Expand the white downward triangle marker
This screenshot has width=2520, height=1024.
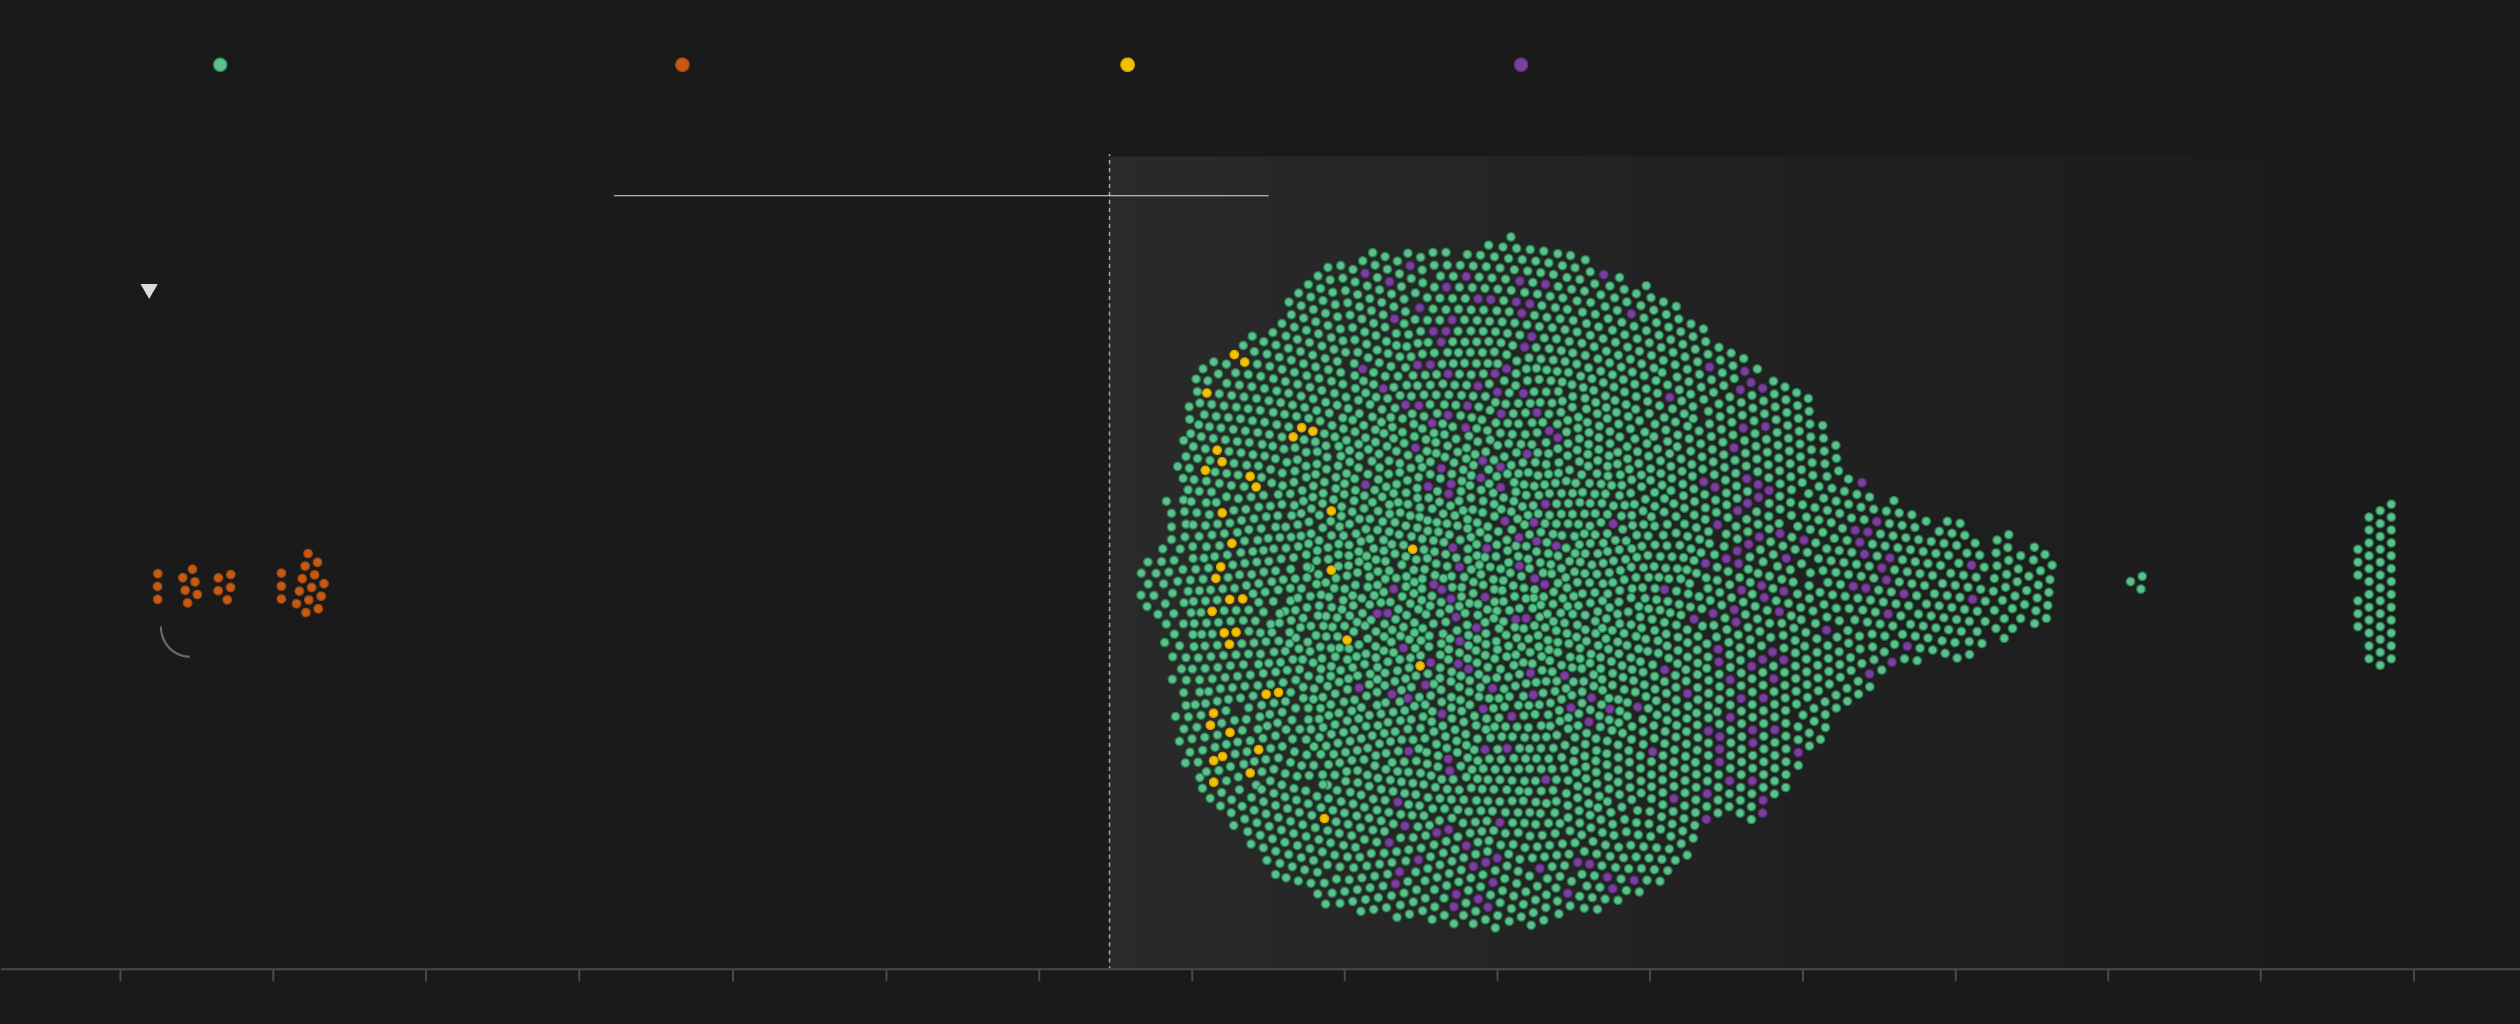coord(149,291)
